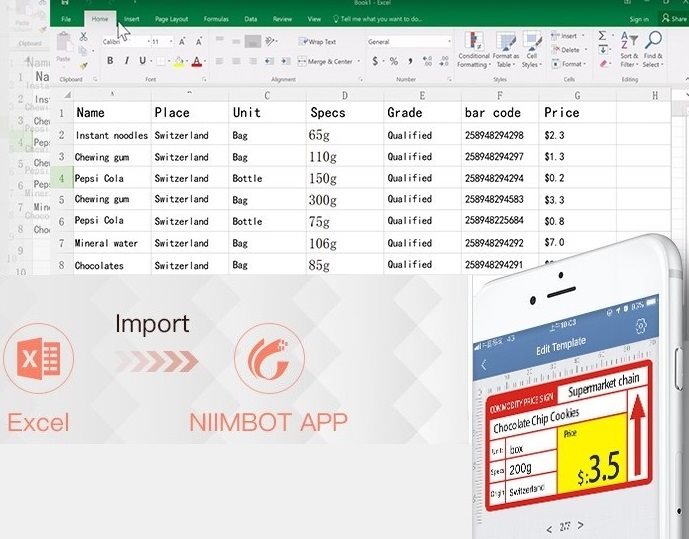The image size is (689, 539).
Task: Click back arrow in phone Edit Template
Action: point(484,365)
